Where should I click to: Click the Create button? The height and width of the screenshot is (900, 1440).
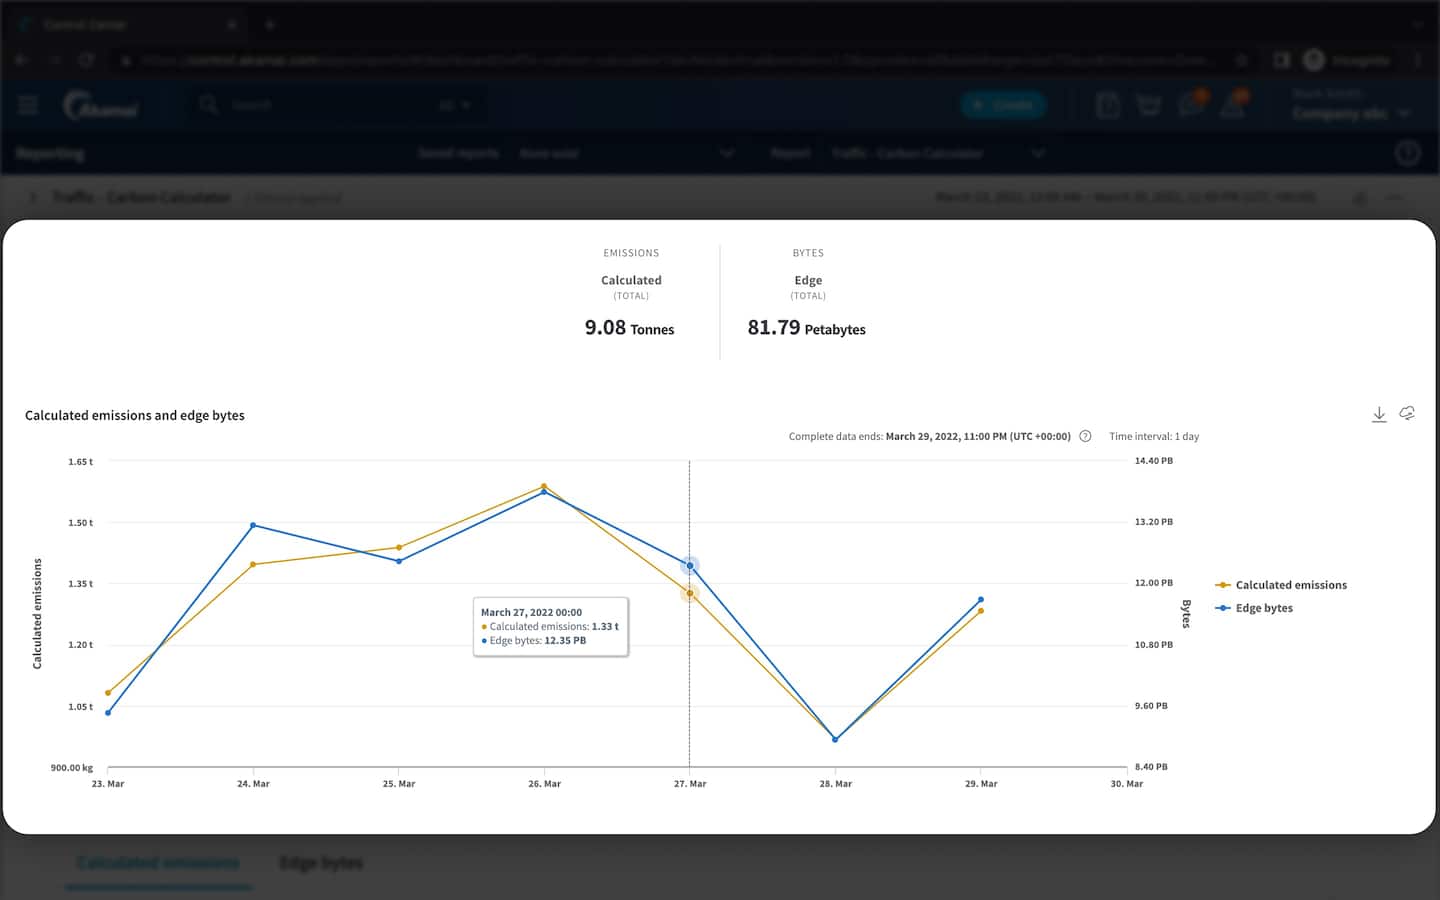pos(1003,105)
